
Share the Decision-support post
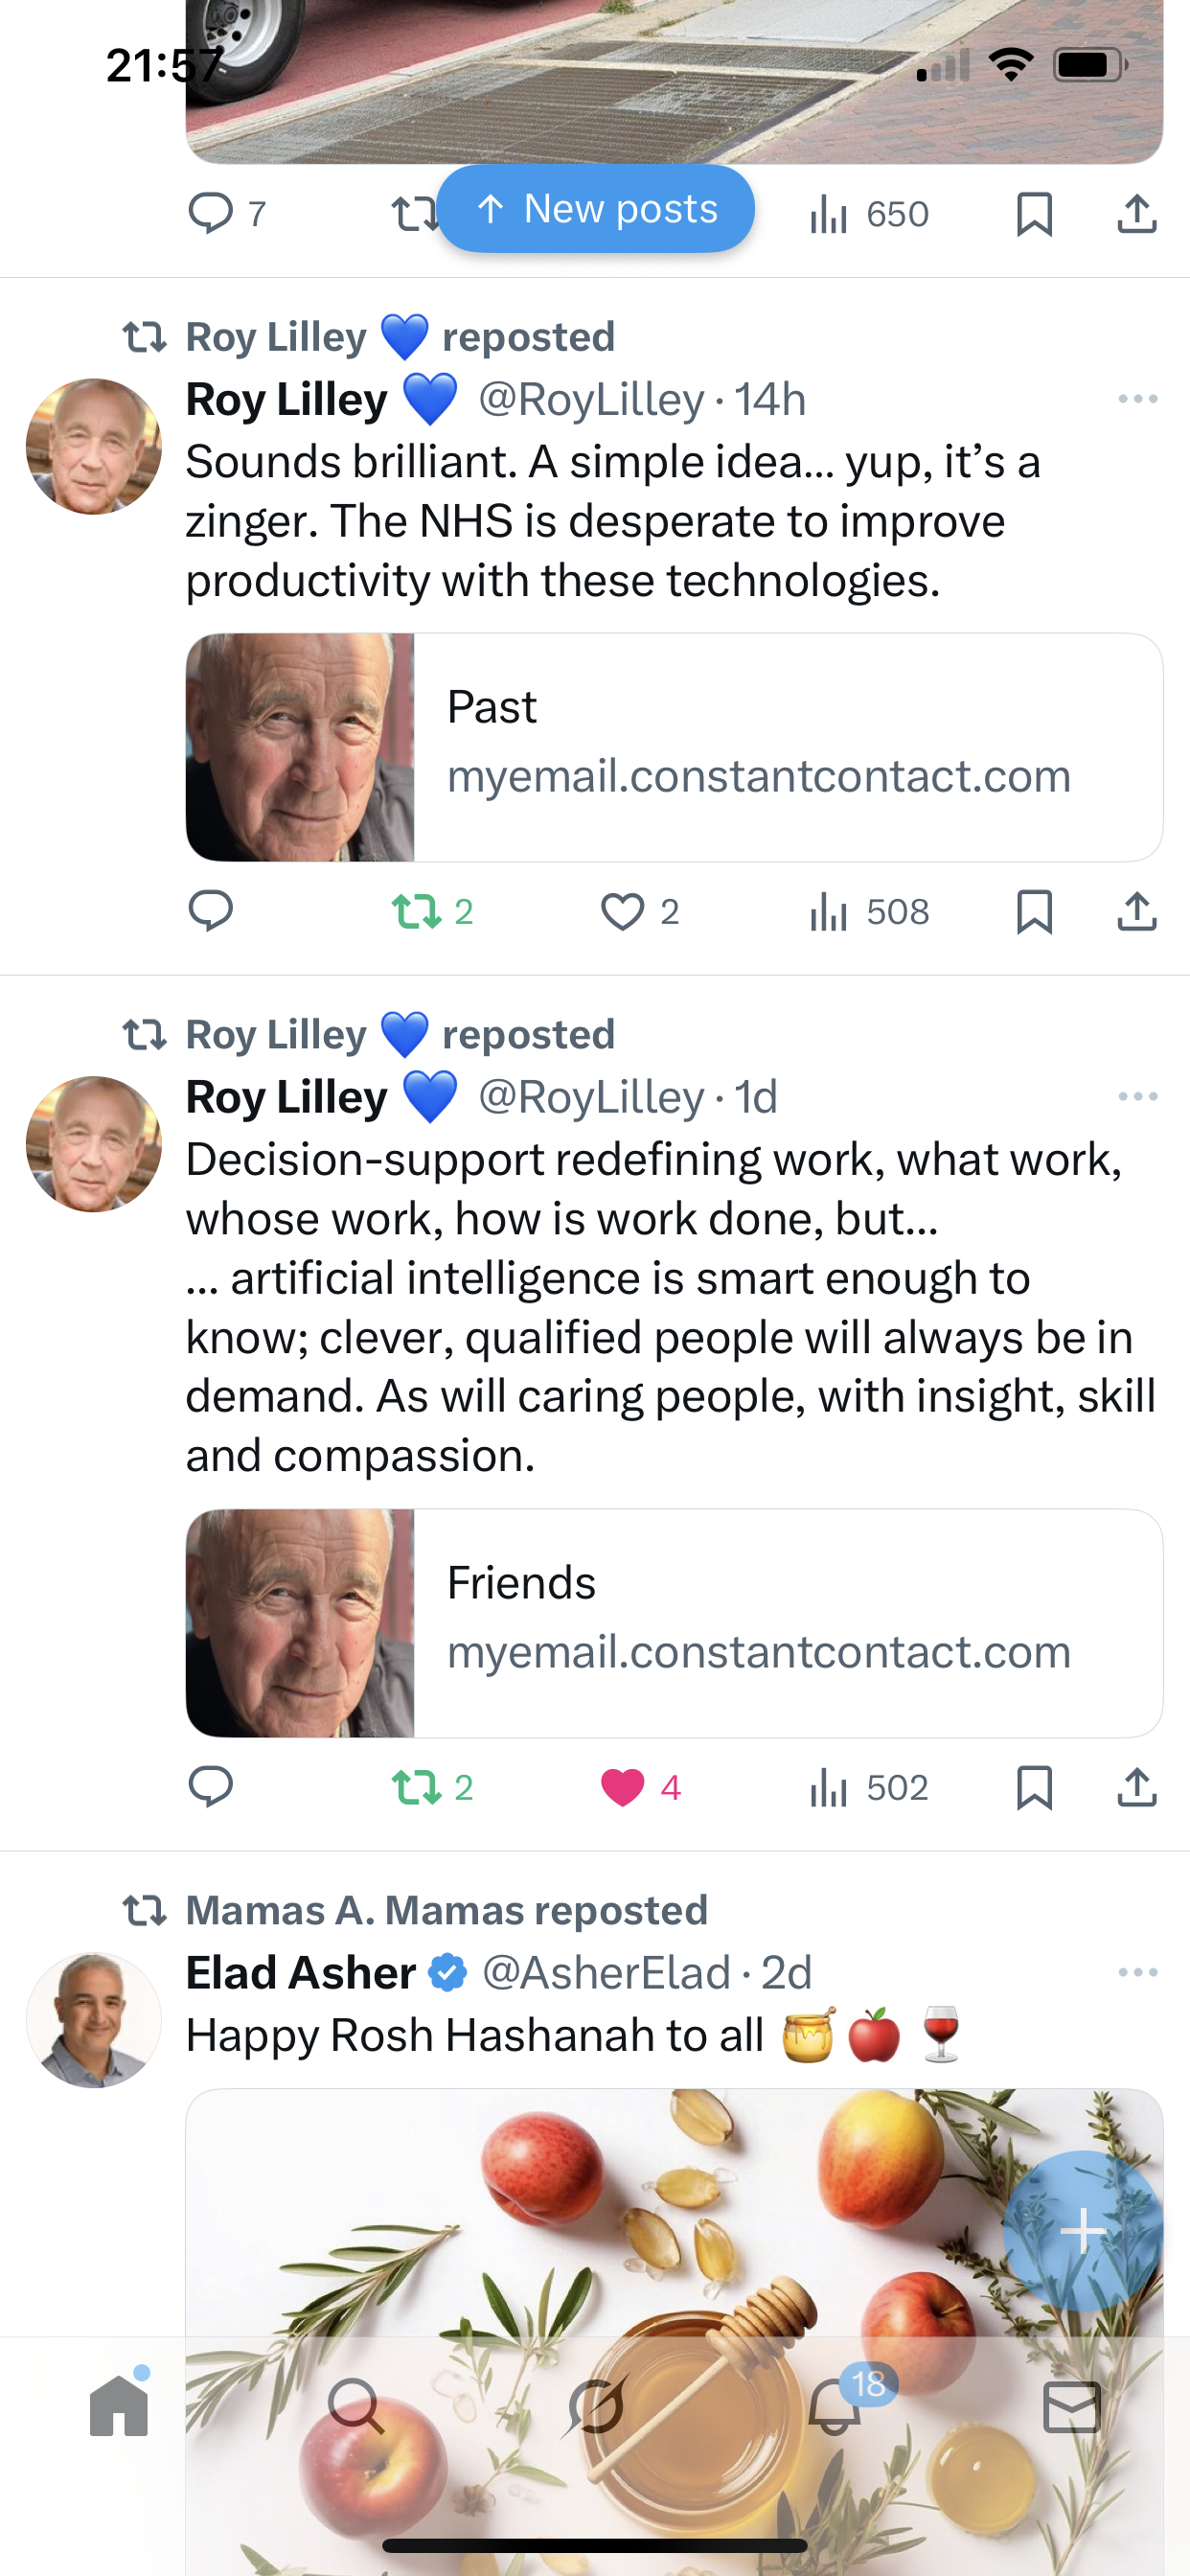click(x=1136, y=1787)
